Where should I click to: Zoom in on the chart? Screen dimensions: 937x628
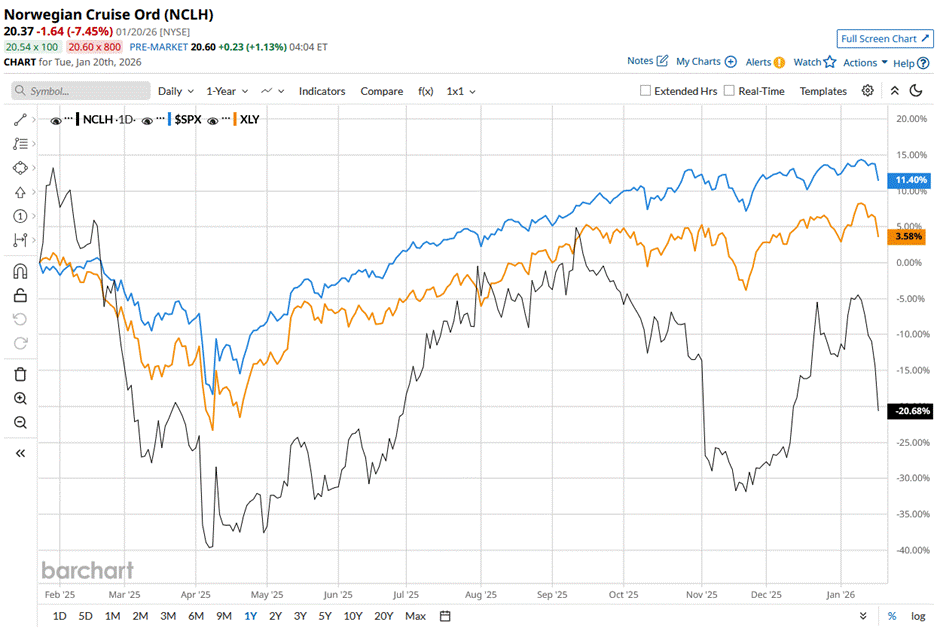20,399
